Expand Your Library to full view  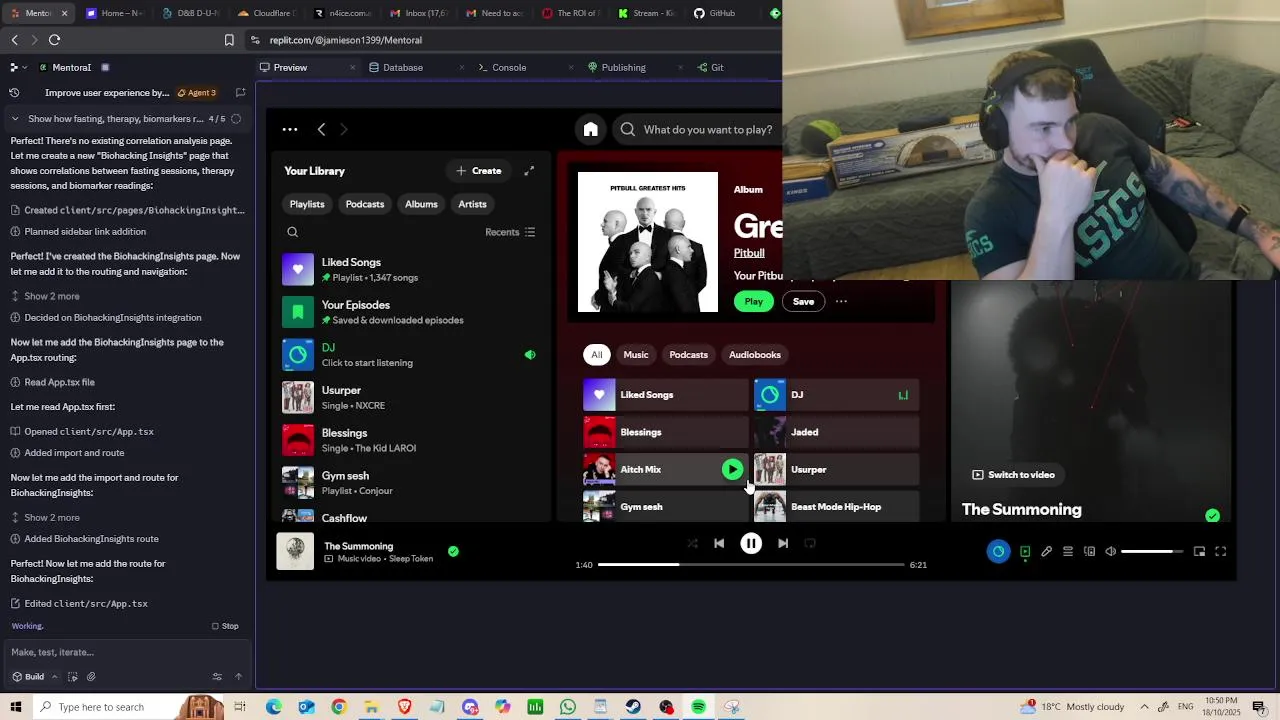point(529,171)
